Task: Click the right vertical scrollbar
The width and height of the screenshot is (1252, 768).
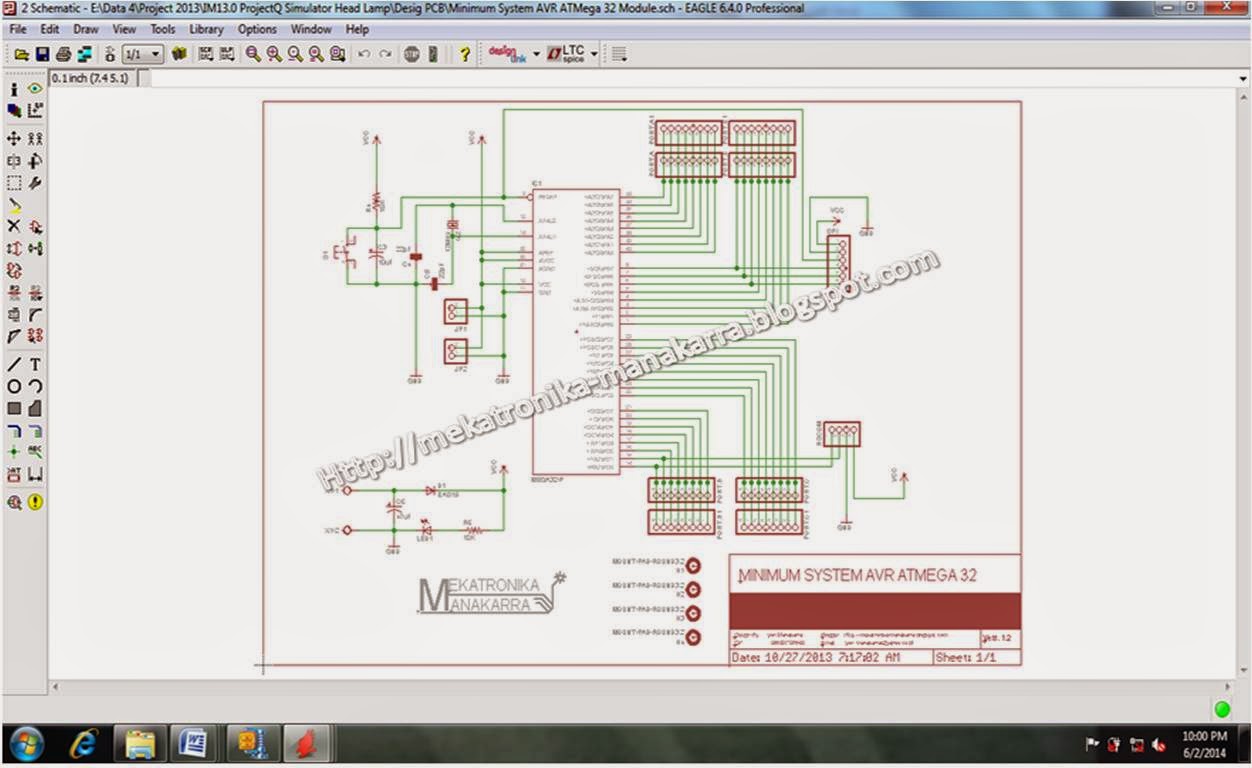Action: point(1243,400)
